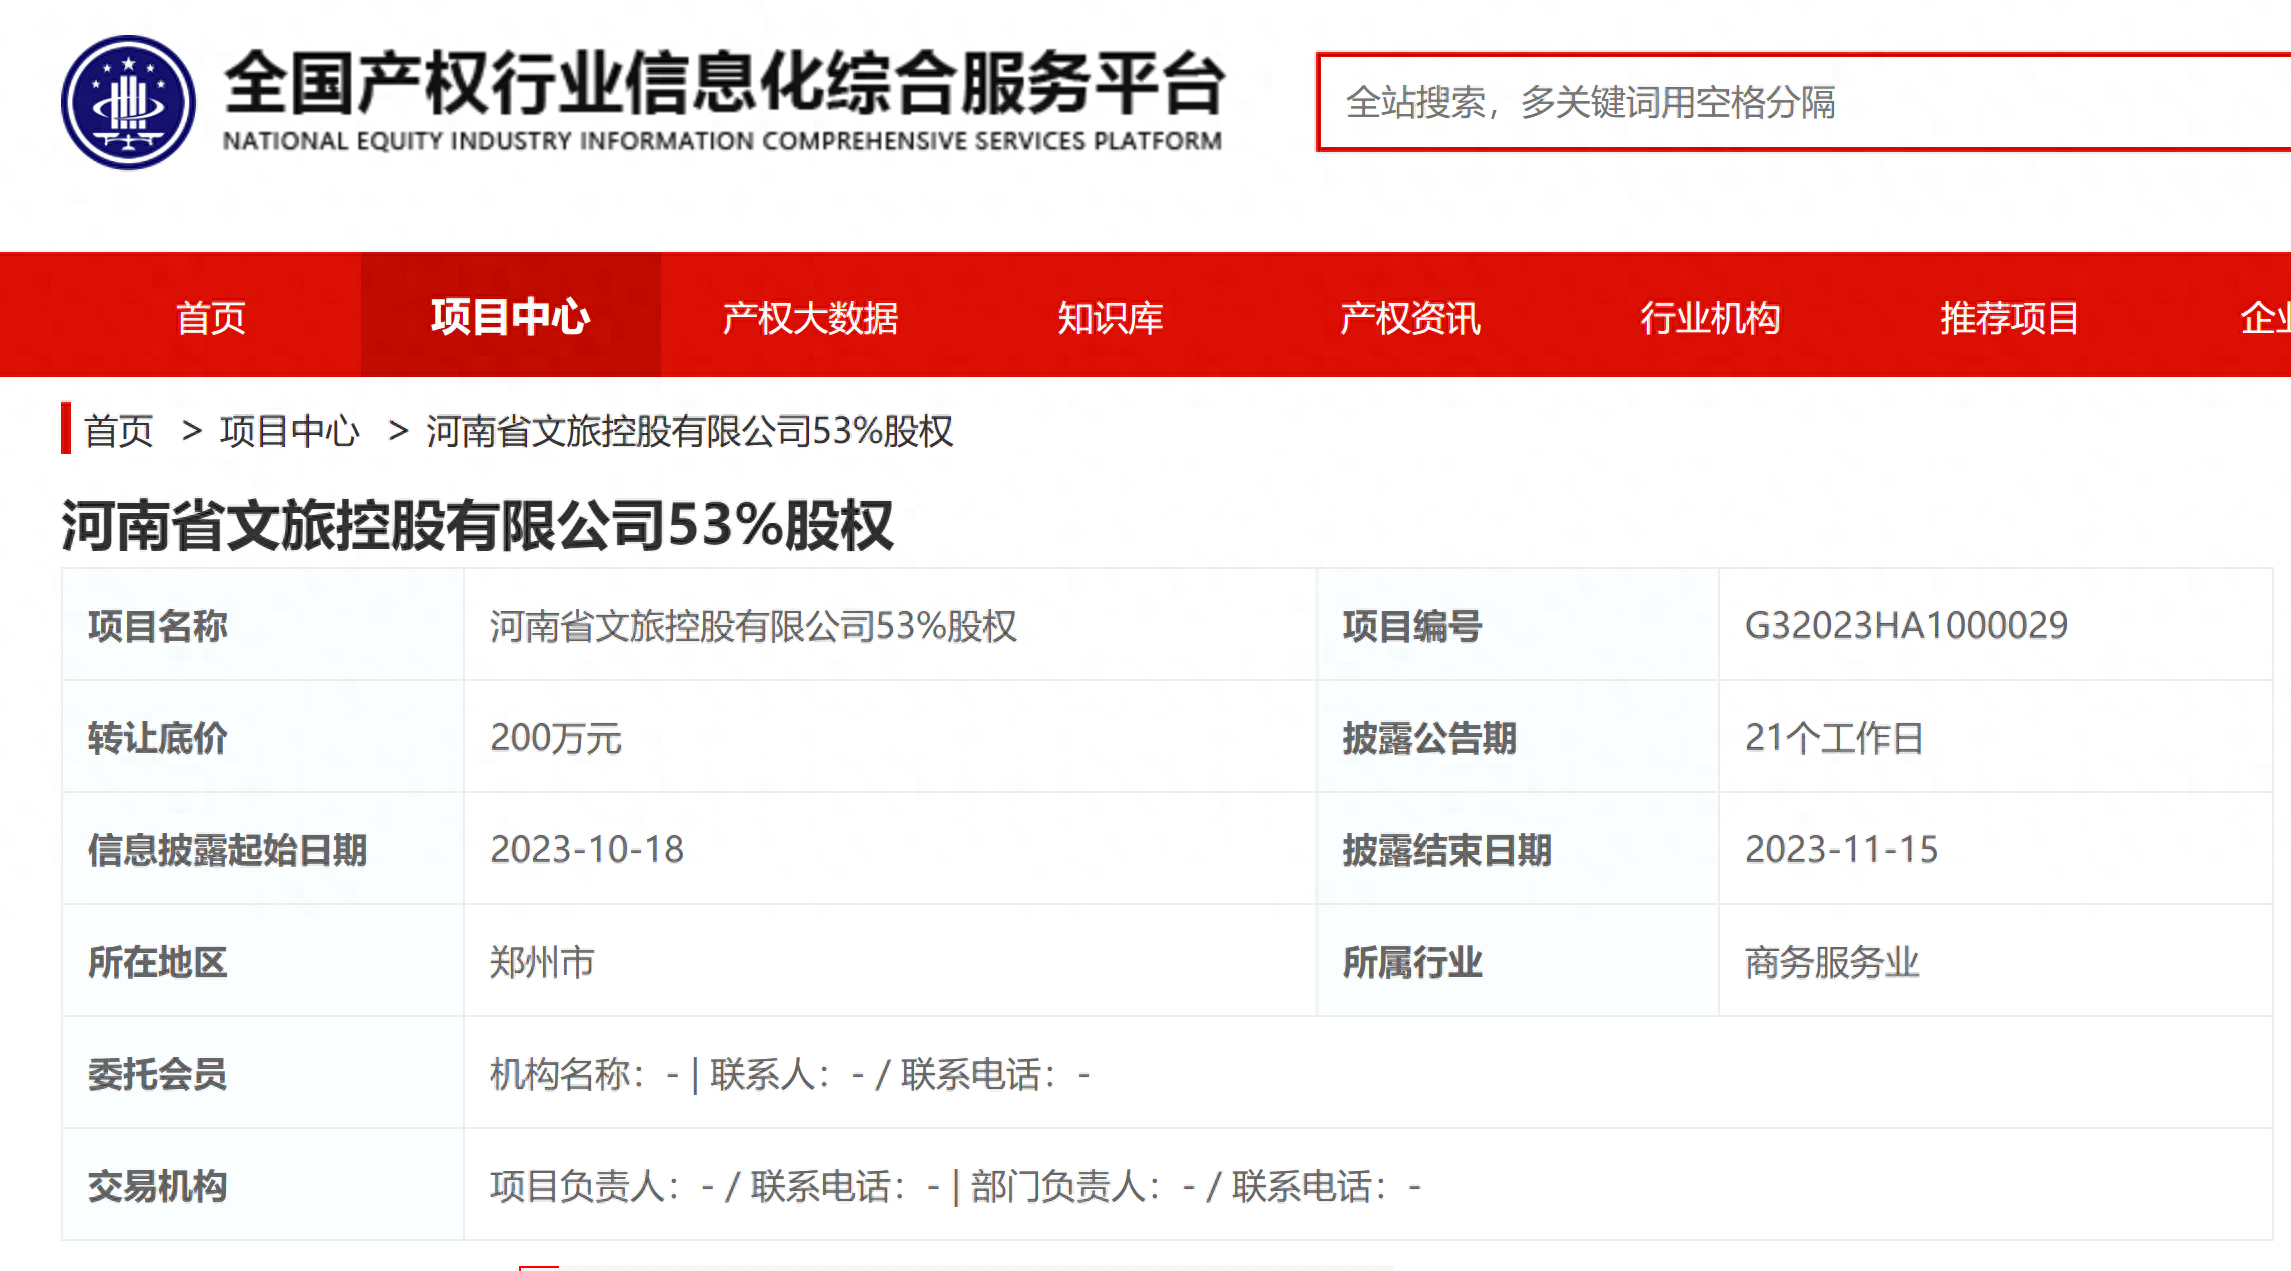Click the 披露结束日期 label cell
Screen dimensions: 2291x1271
pyautogui.click(x=1518, y=849)
